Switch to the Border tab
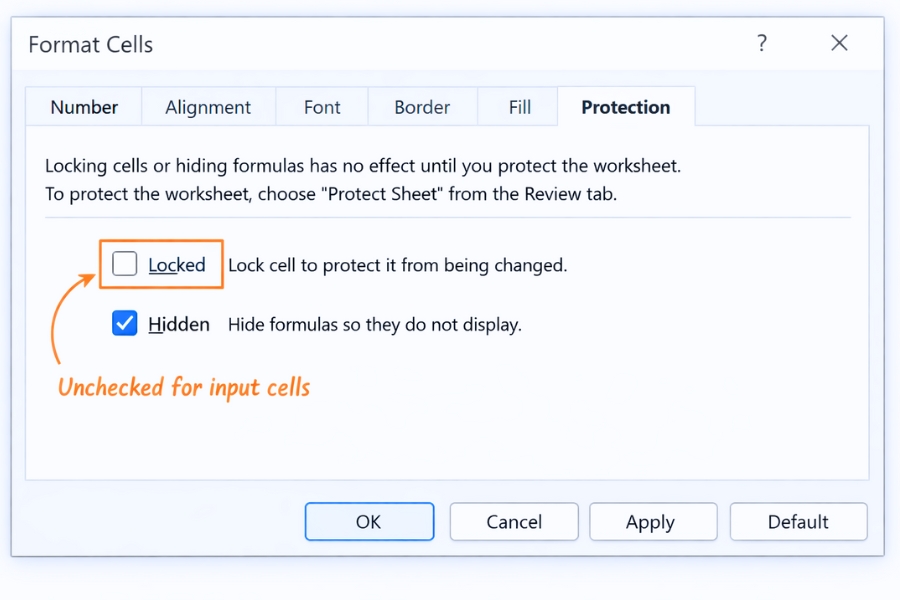Image resolution: width=900 pixels, height=600 pixels. (x=422, y=106)
